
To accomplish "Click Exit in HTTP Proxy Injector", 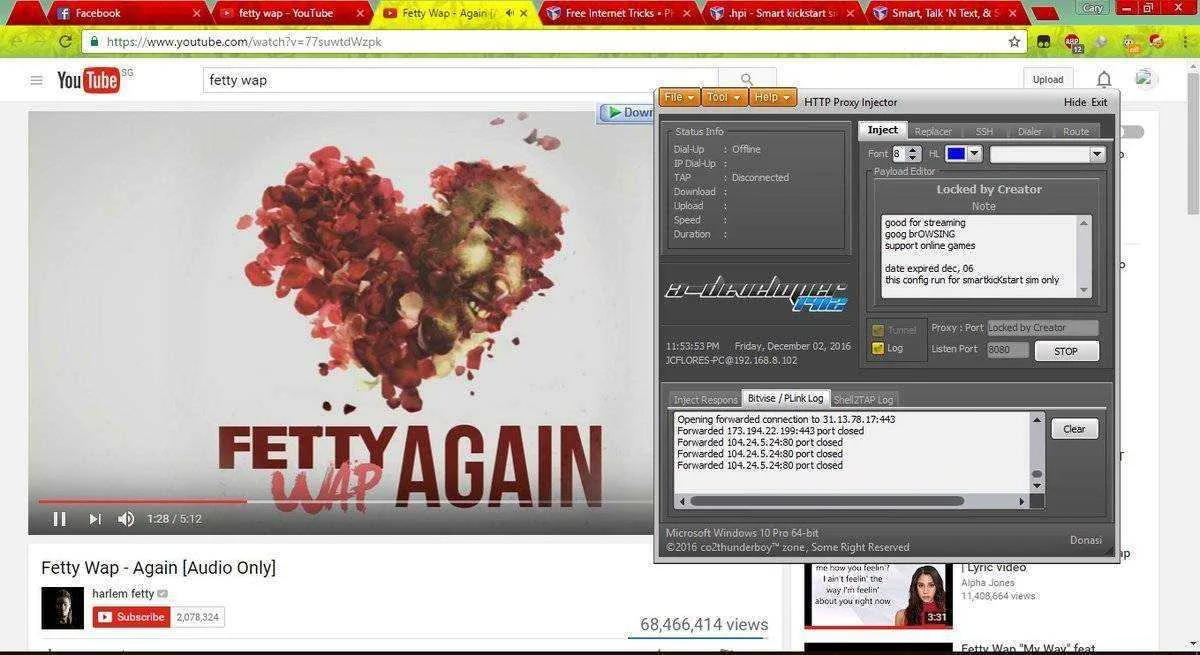I will (1099, 102).
